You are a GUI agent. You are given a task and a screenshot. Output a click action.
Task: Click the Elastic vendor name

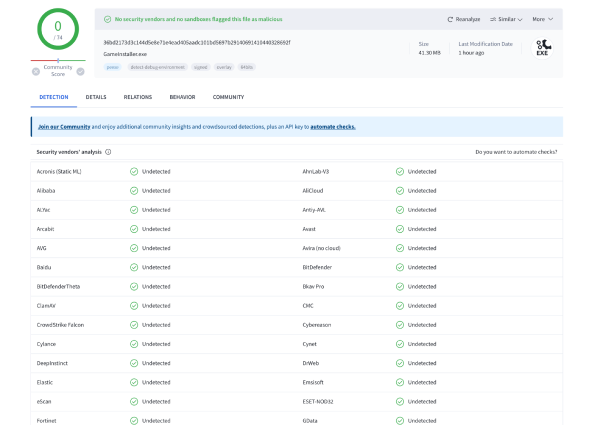click(x=45, y=382)
